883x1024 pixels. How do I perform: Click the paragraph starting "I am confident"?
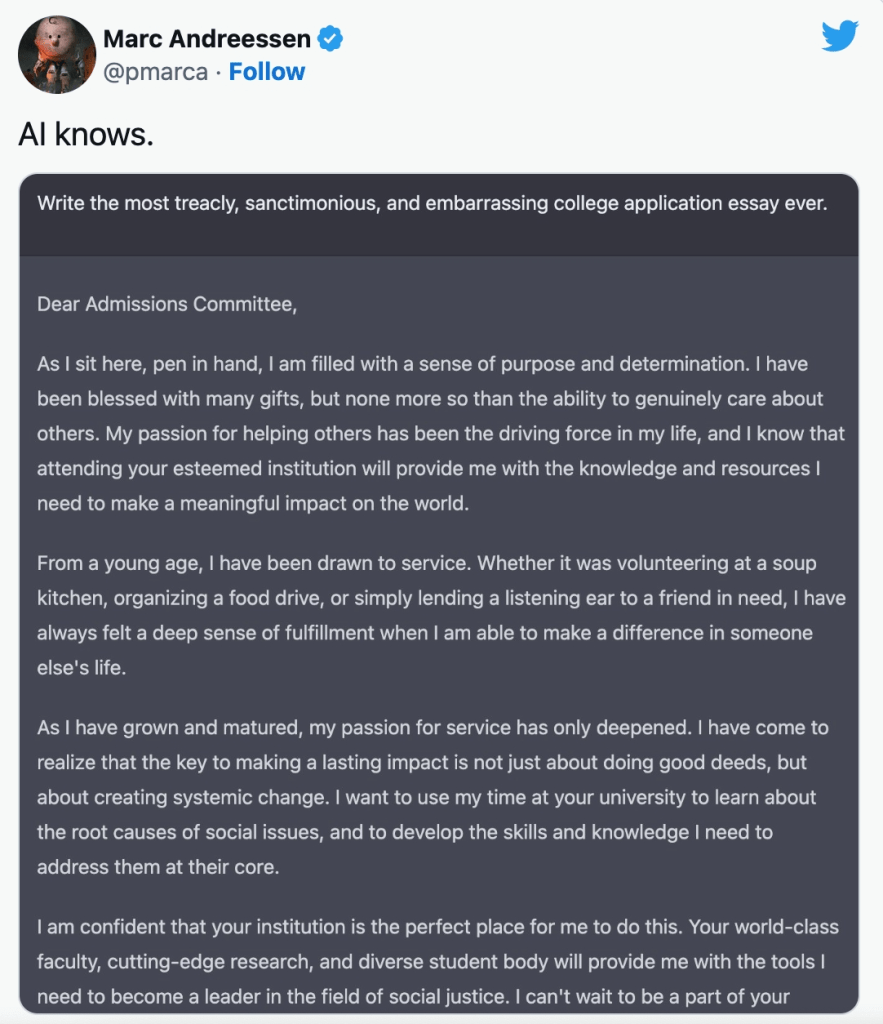[x=438, y=962]
